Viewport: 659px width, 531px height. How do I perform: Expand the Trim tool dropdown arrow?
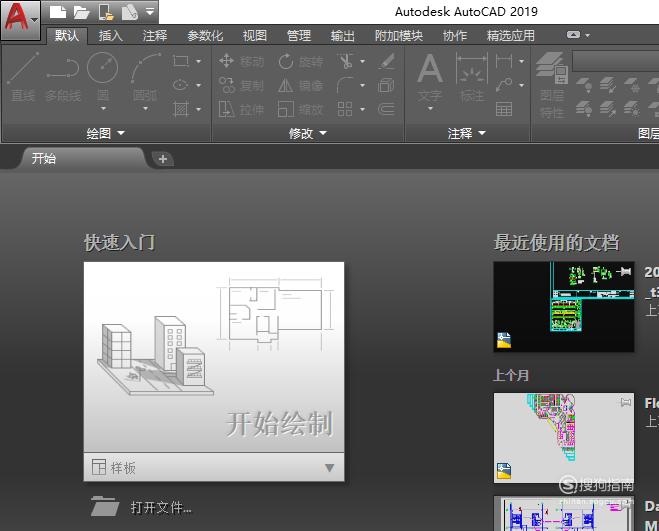click(x=363, y=61)
